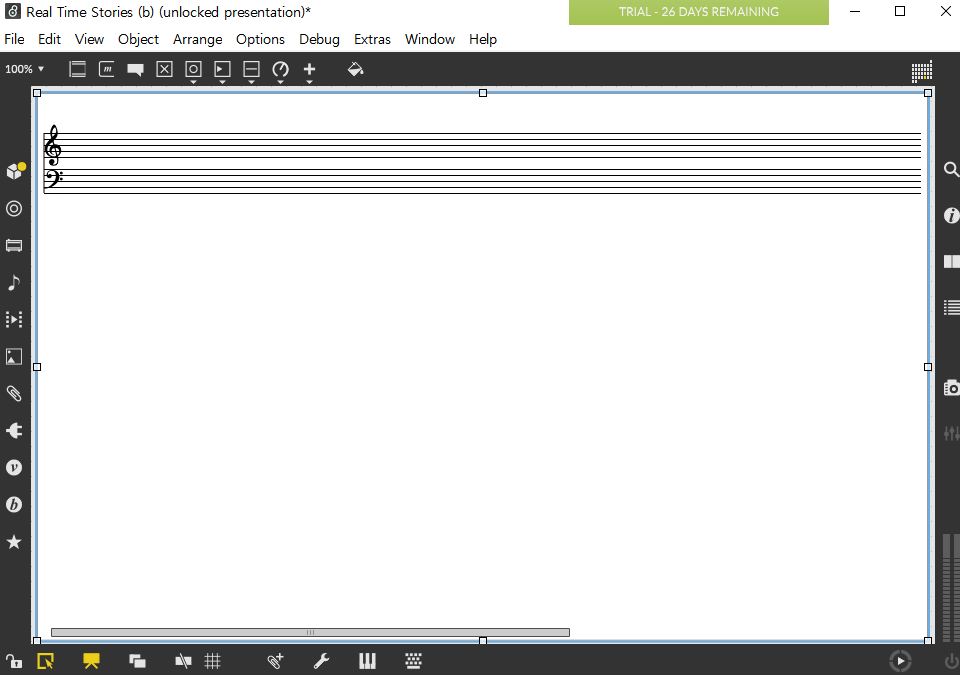Toggle audio on with power button
960x675 pixels.
[951, 661]
